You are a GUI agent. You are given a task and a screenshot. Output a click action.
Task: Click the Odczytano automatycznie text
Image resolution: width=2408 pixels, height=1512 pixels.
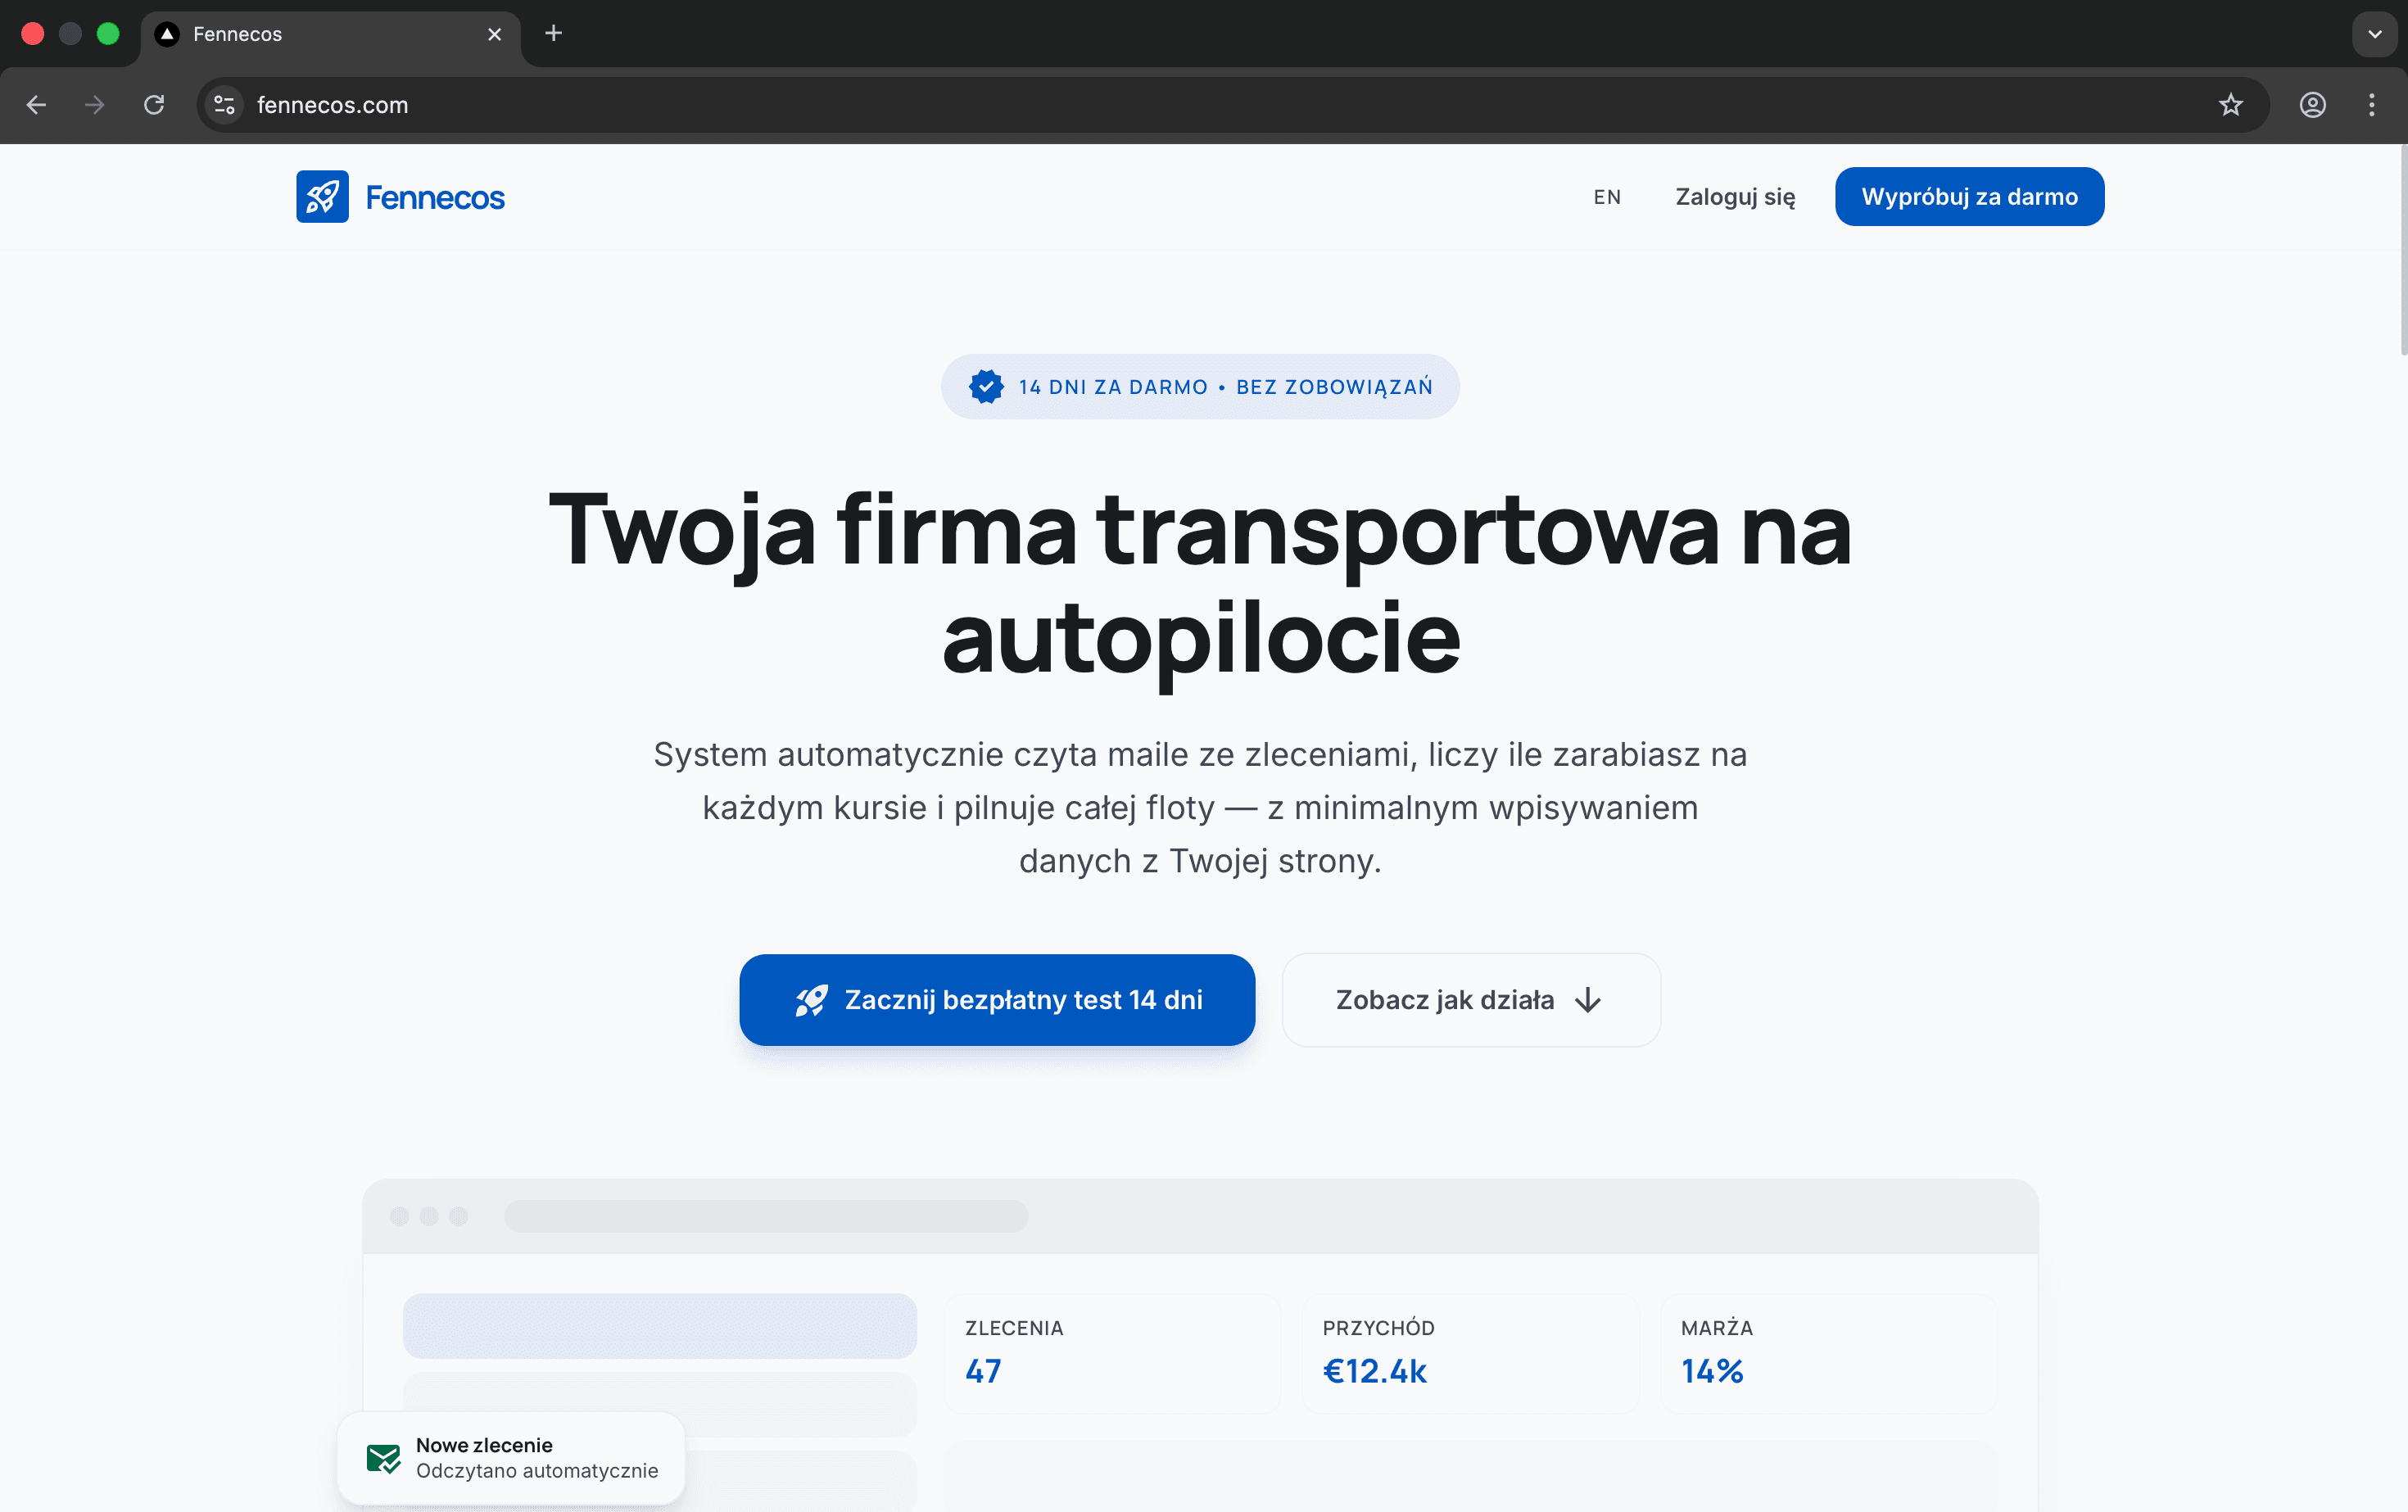(537, 1471)
